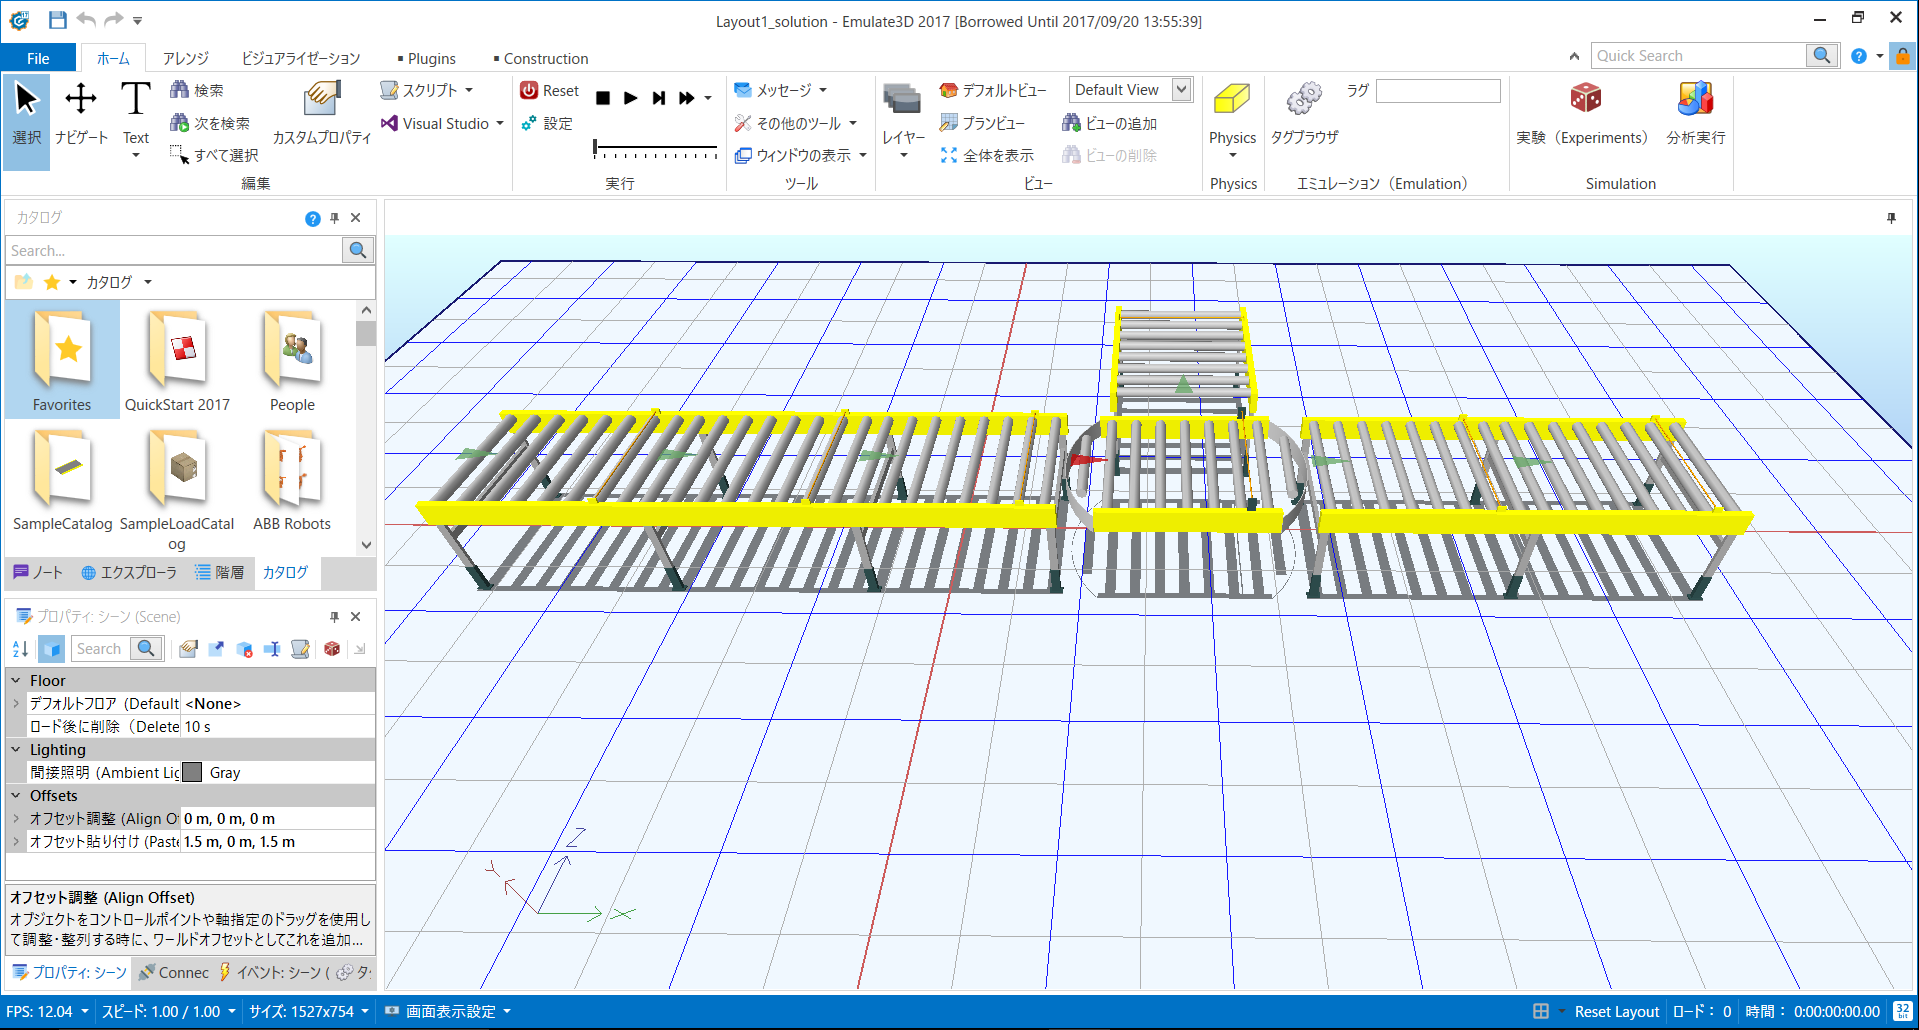Viewport: 1919px width, 1030px height.
Task: Pin the Catalog panel
Action: [335, 218]
